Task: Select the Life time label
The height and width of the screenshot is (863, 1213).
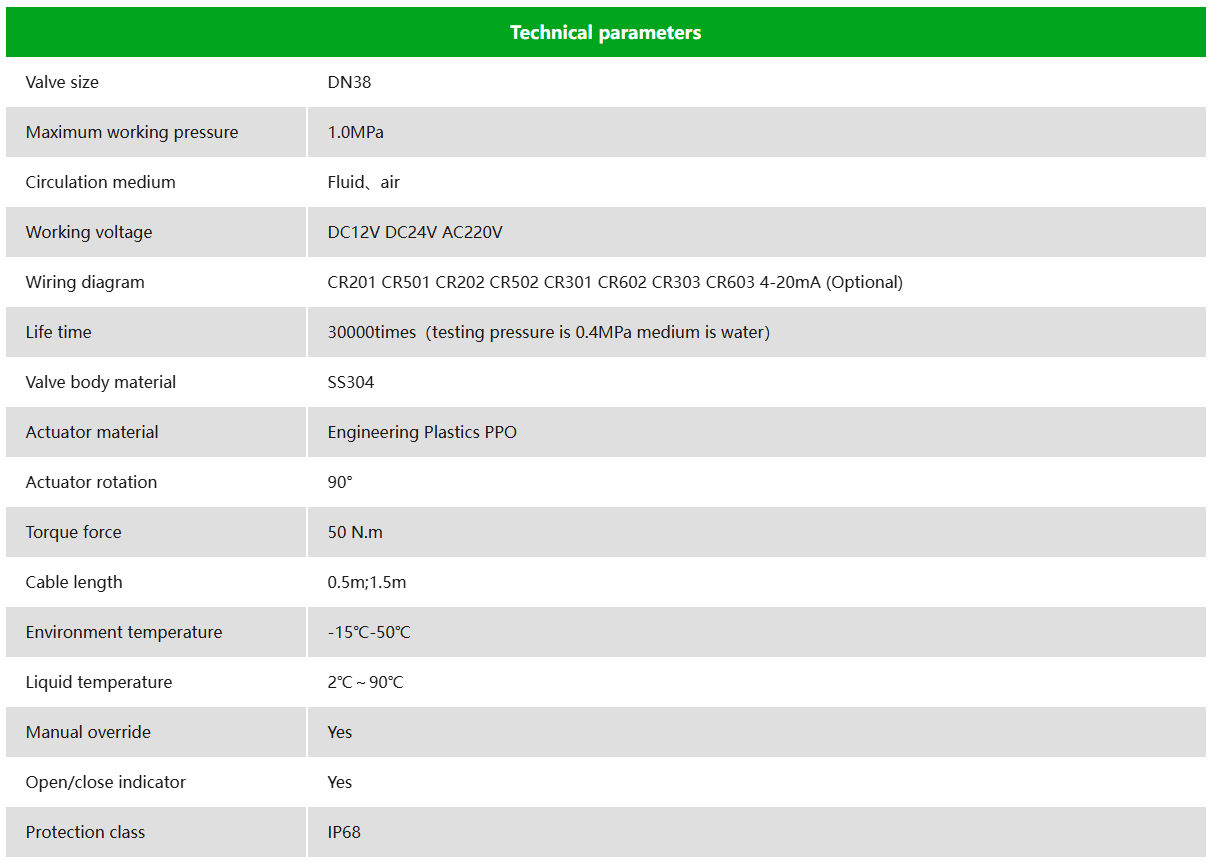Action: click(59, 332)
